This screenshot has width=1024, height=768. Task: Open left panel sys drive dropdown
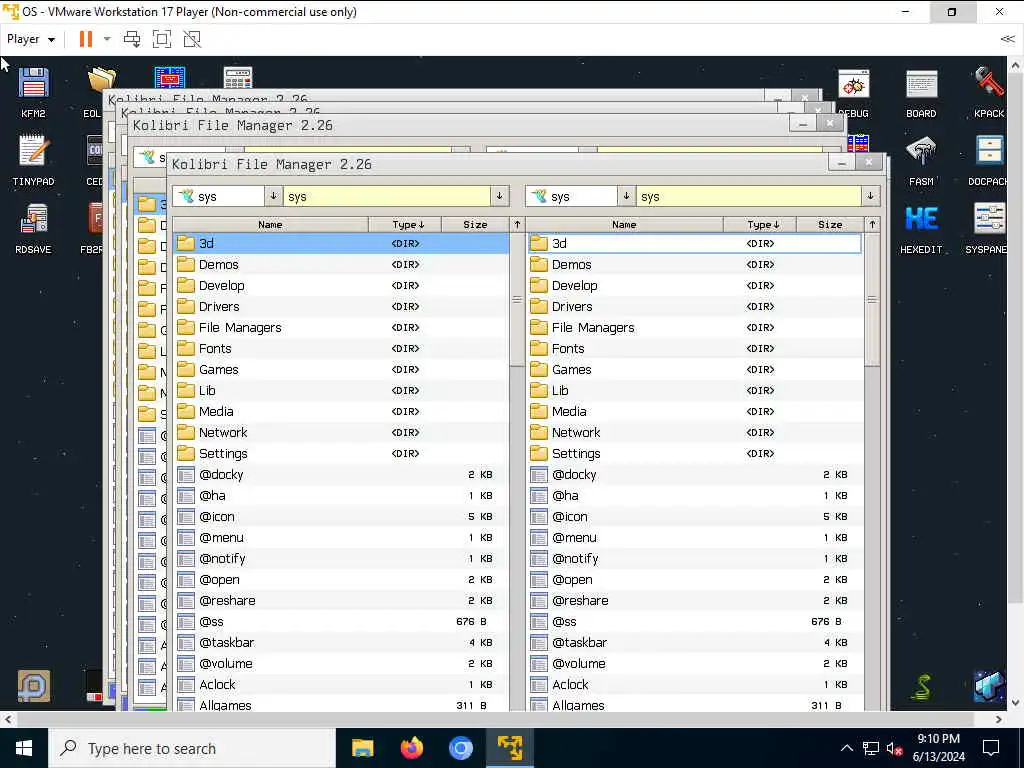(x=273, y=196)
